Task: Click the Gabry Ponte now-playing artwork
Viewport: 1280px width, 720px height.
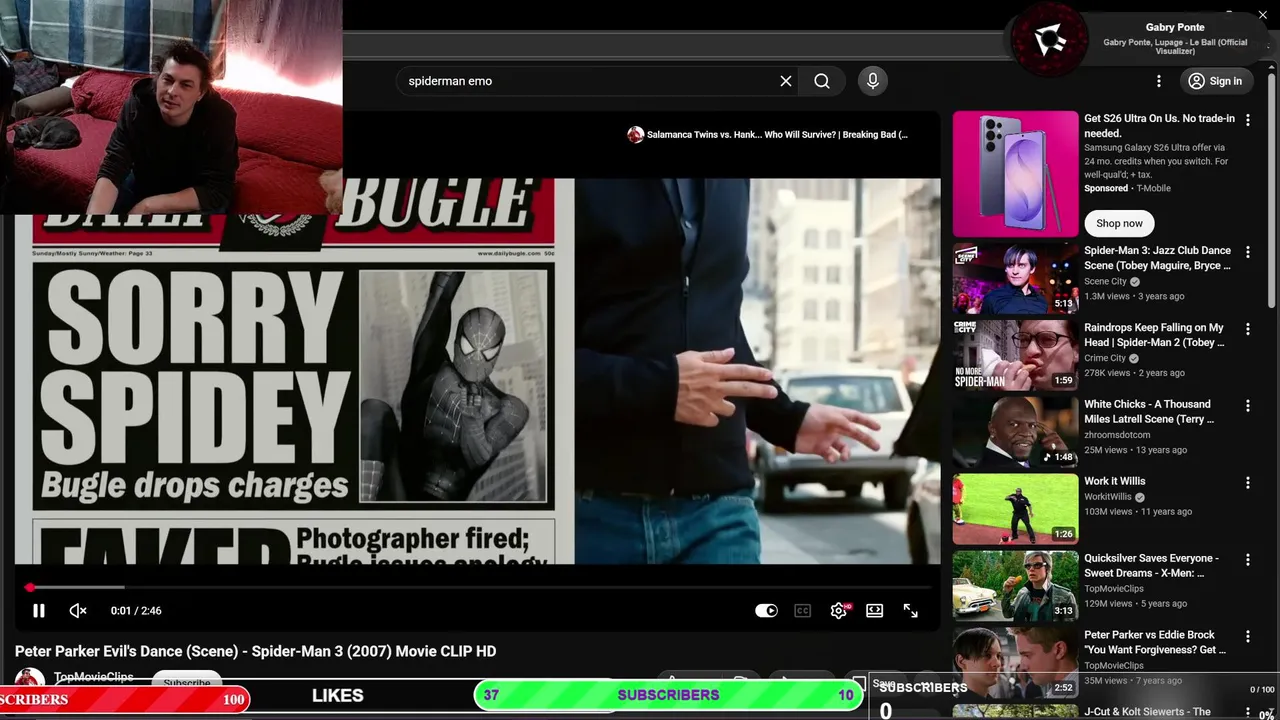Action: (x=1049, y=41)
